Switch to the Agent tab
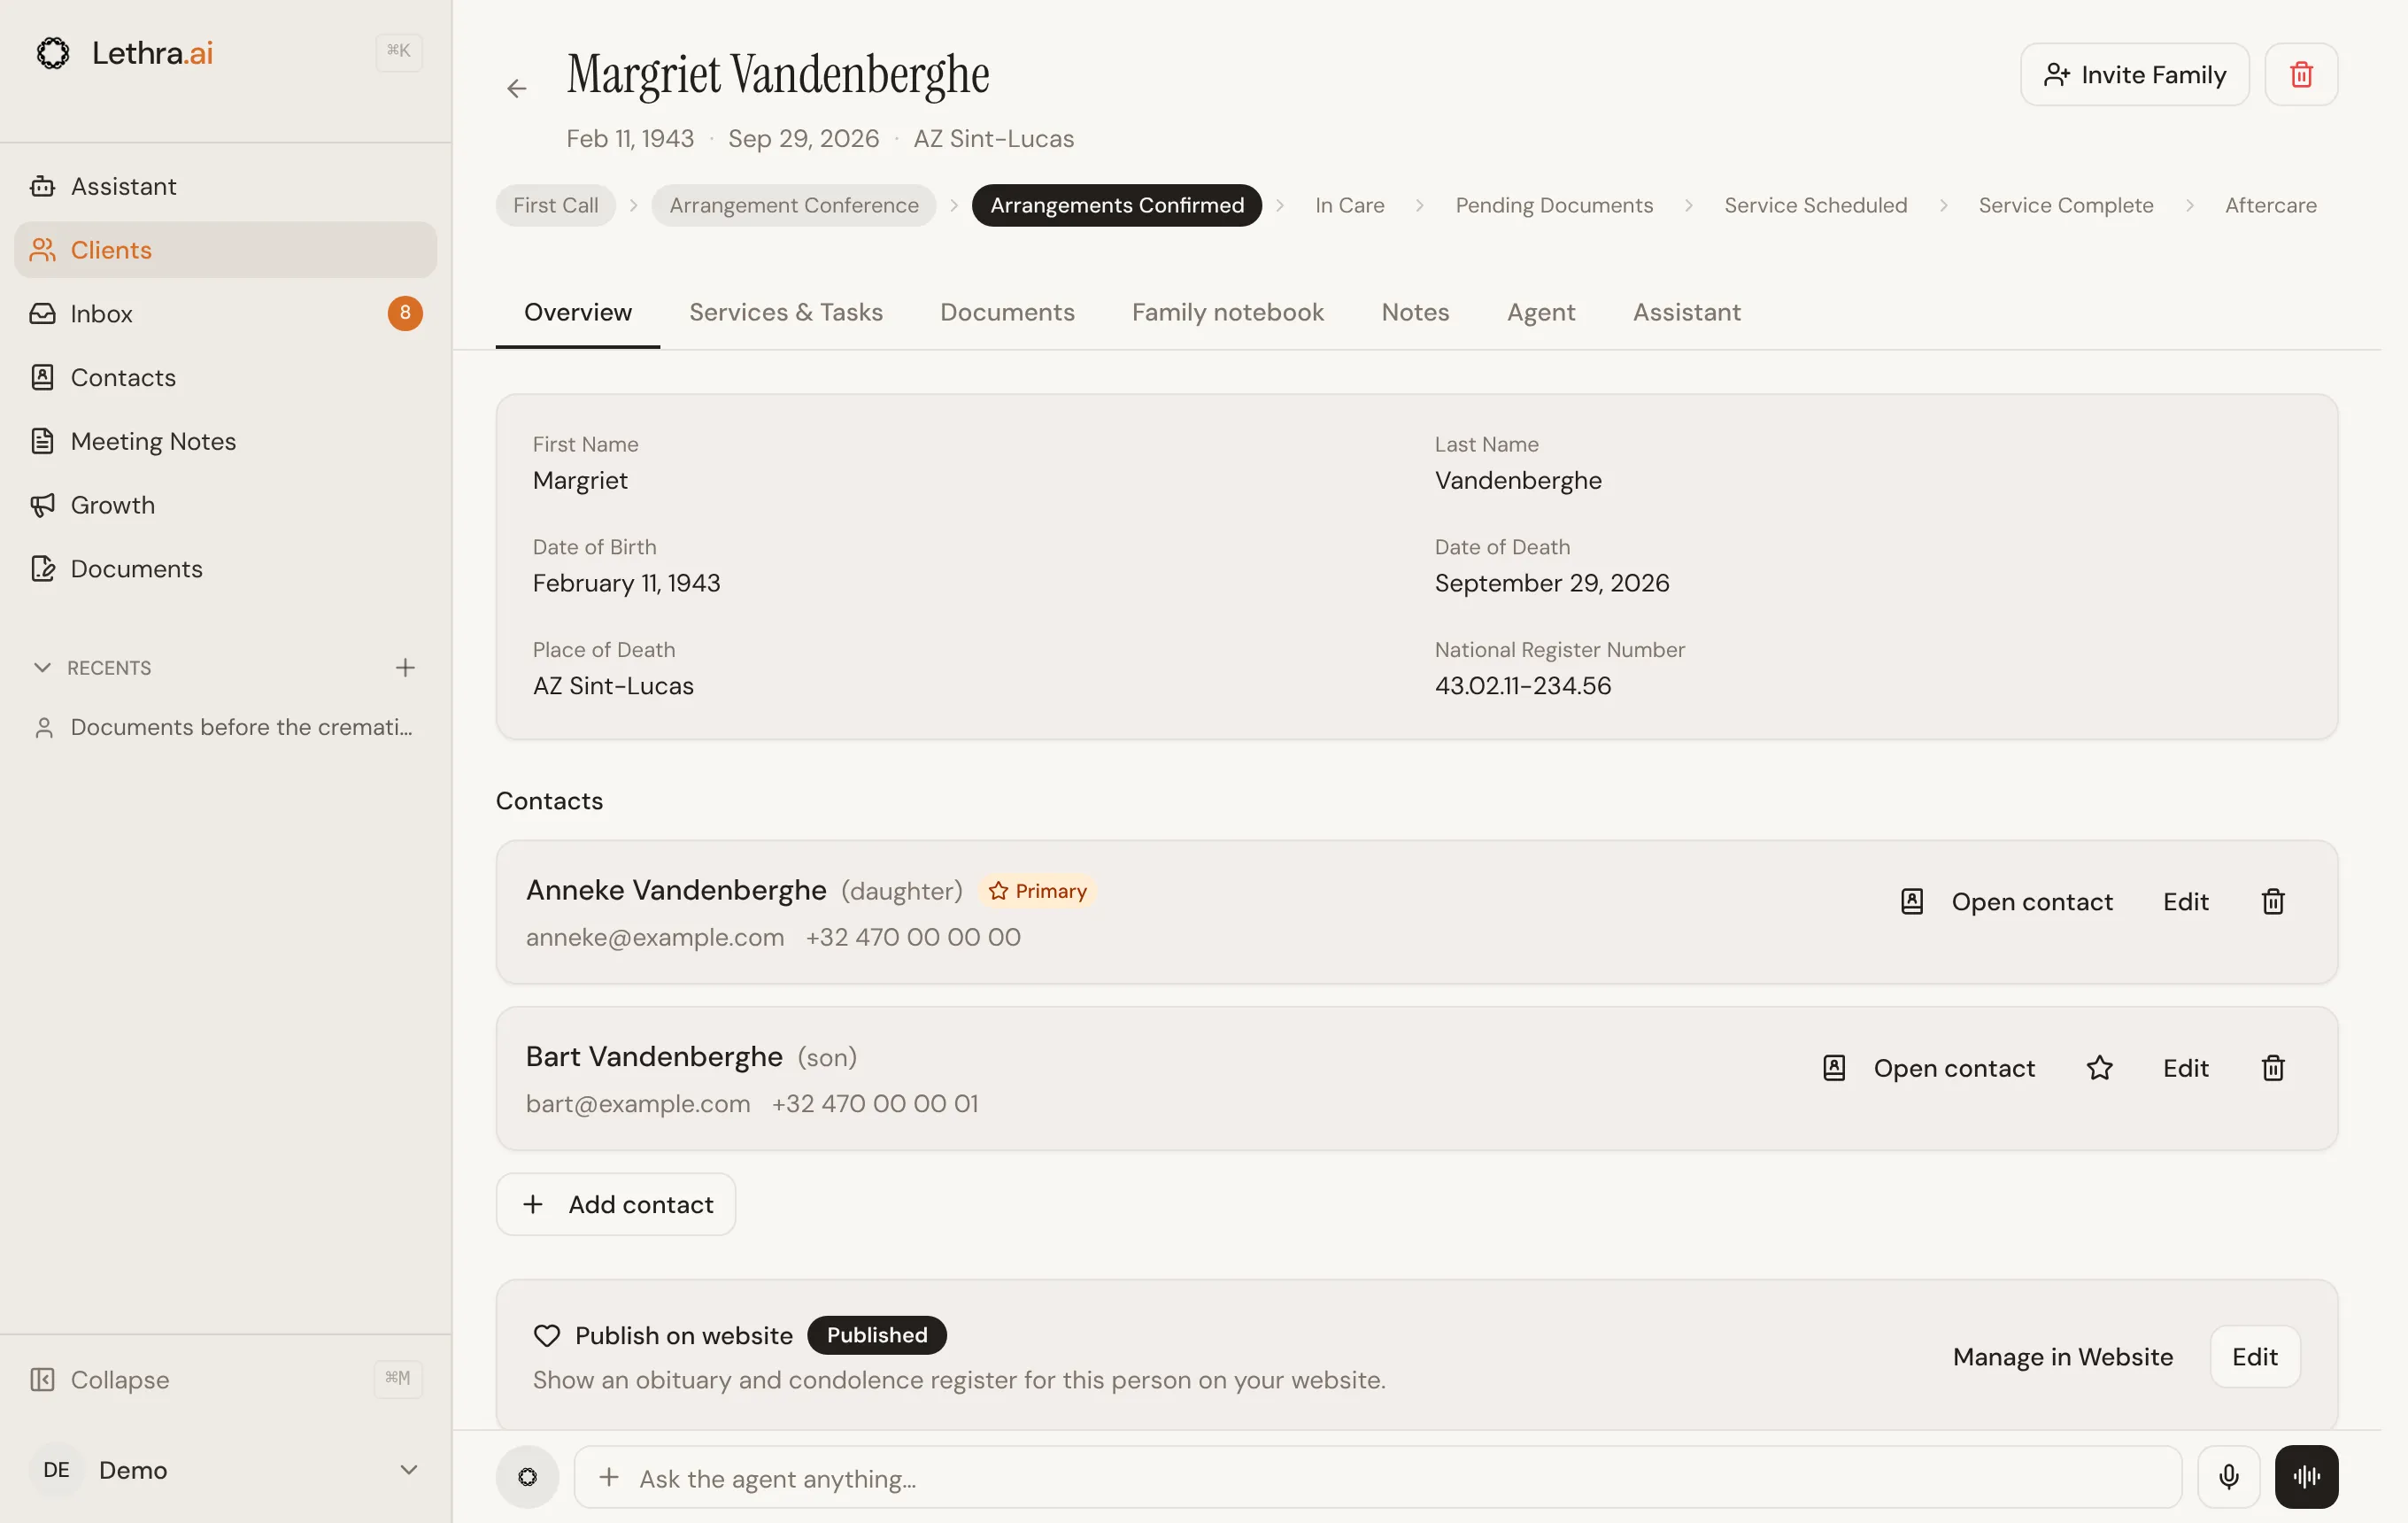The height and width of the screenshot is (1523, 2408). [x=1541, y=313]
